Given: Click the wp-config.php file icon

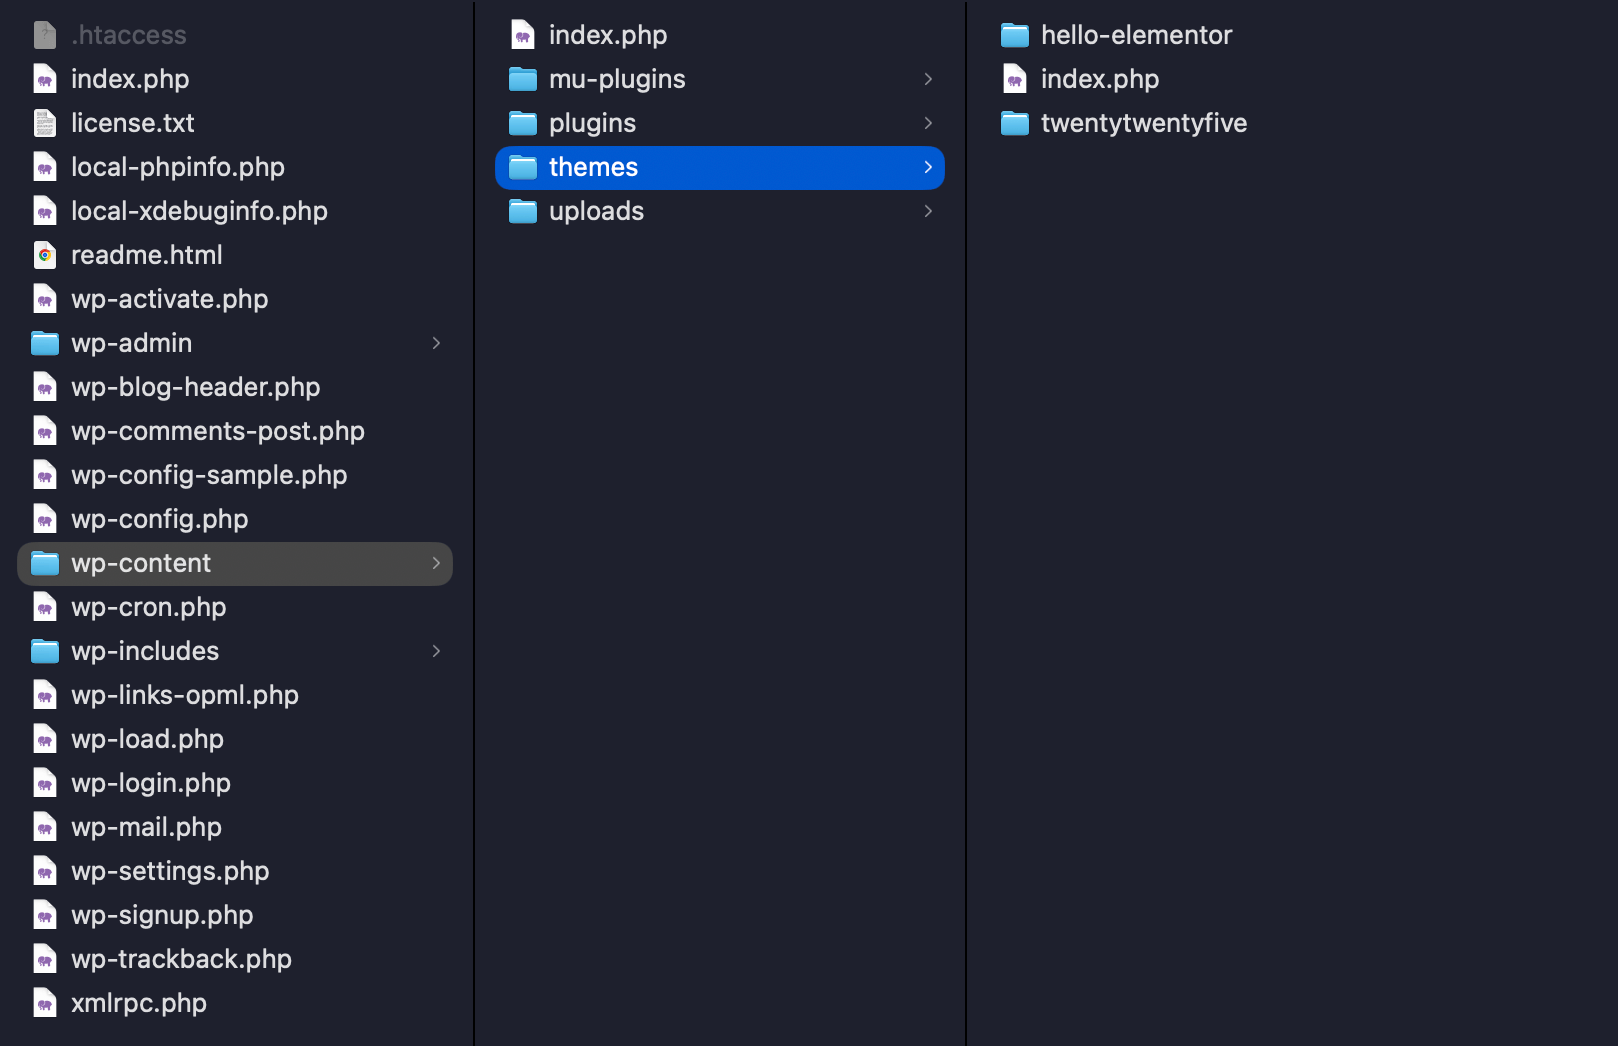Looking at the screenshot, I should click(45, 519).
